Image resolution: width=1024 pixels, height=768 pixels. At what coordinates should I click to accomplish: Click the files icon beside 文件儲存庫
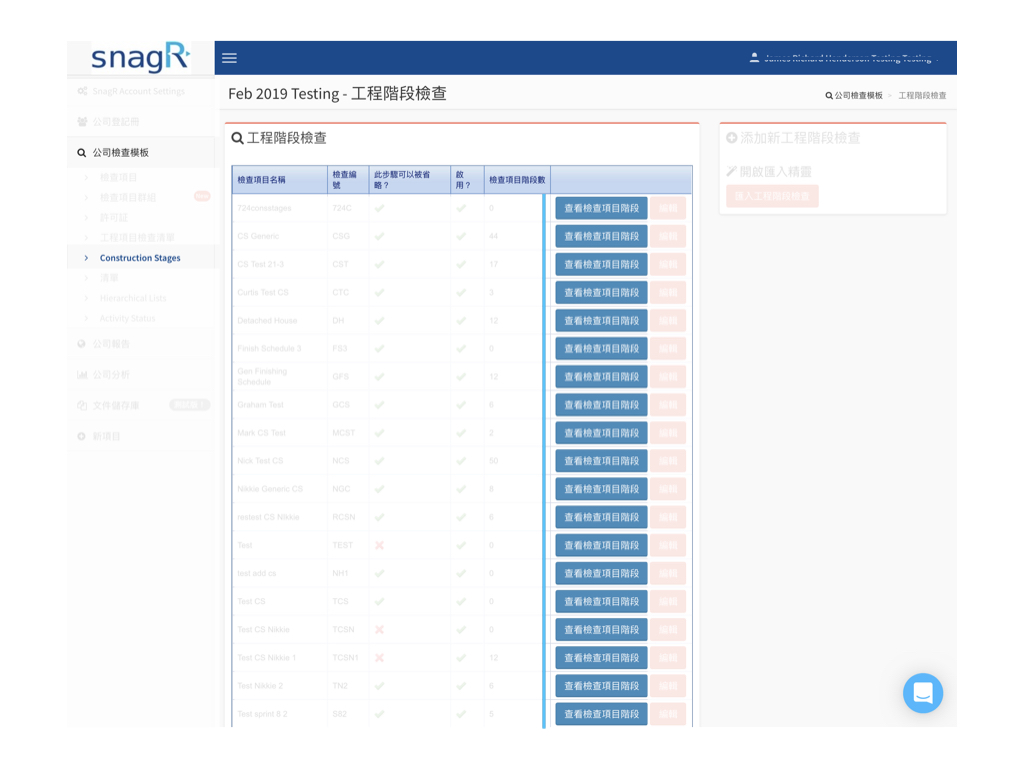click(x=82, y=406)
